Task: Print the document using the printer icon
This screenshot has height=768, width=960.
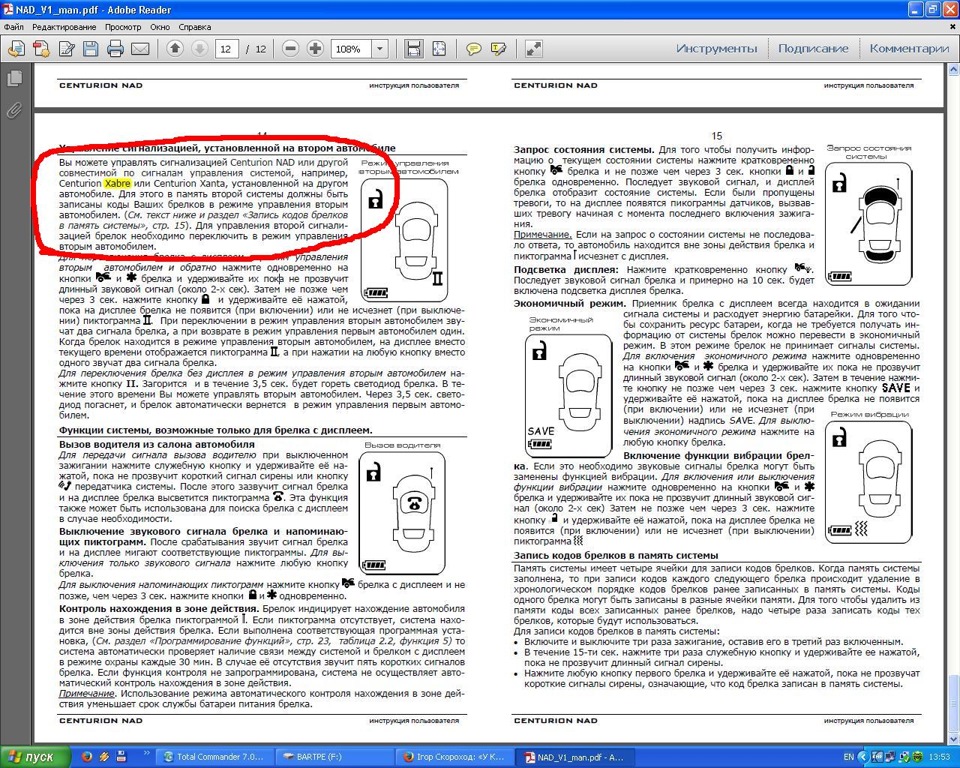Action: tap(115, 48)
